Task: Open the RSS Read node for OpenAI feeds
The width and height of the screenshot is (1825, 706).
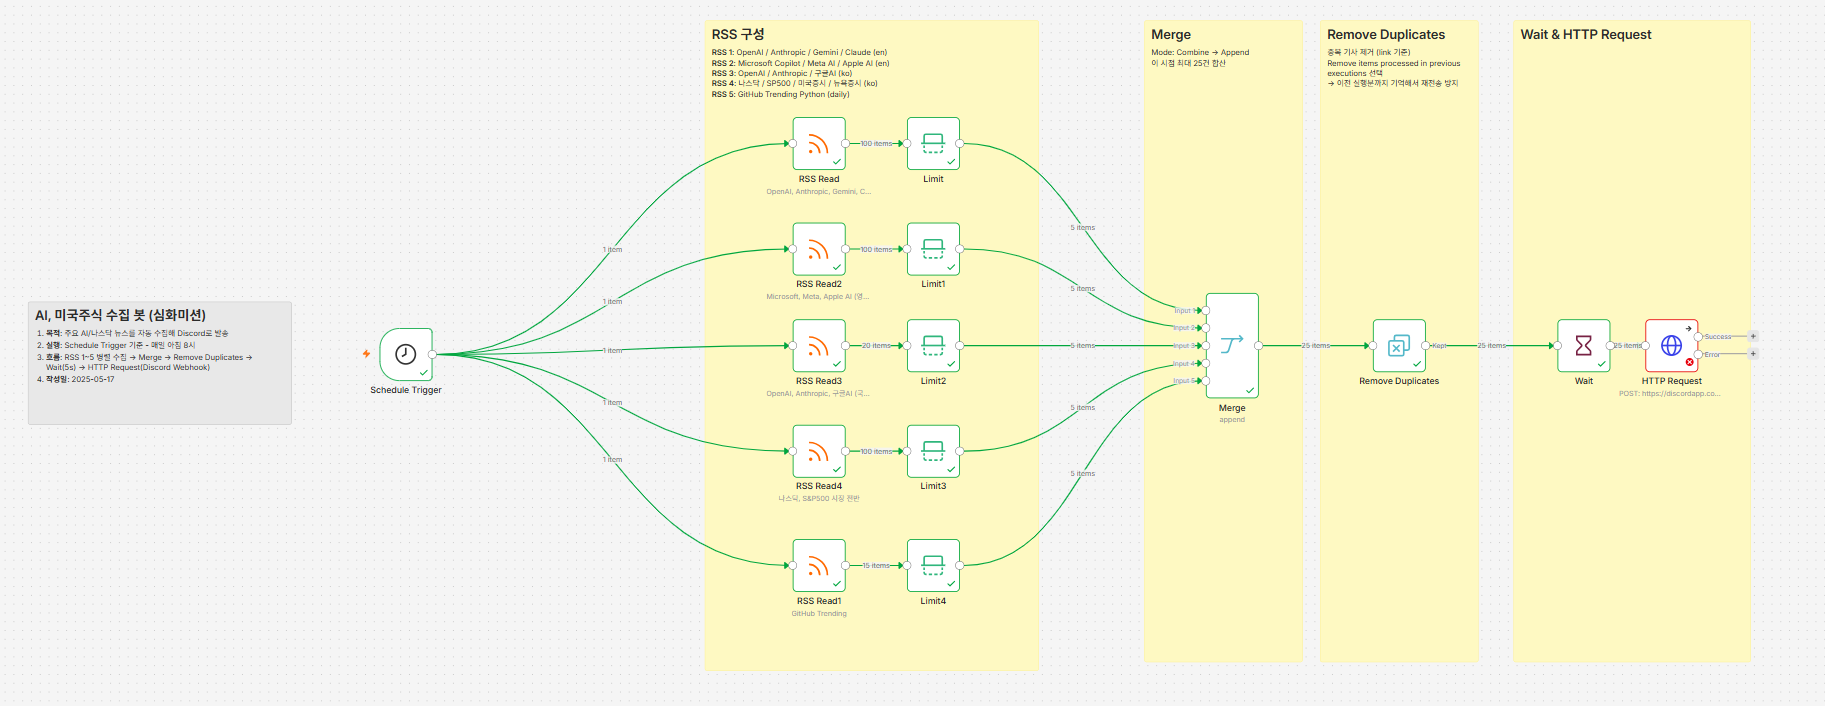Action: click(819, 144)
